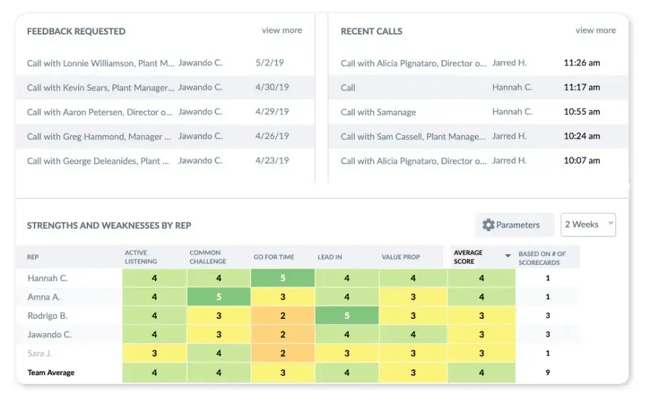Screen dimensions: 650x394
Task: Click Jarred H. on the 10:24 am call
Action: (509, 136)
